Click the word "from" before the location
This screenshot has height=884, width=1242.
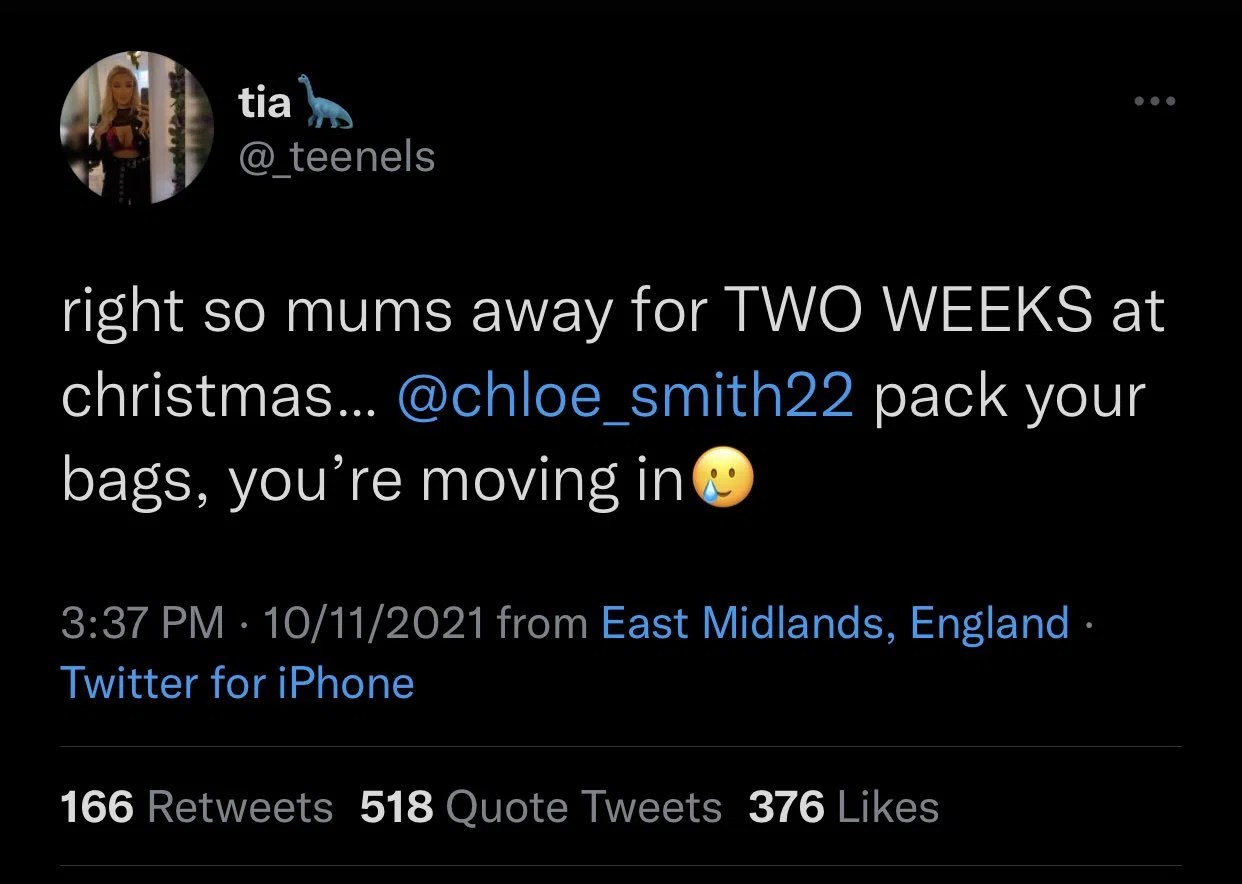(x=542, y=623)
